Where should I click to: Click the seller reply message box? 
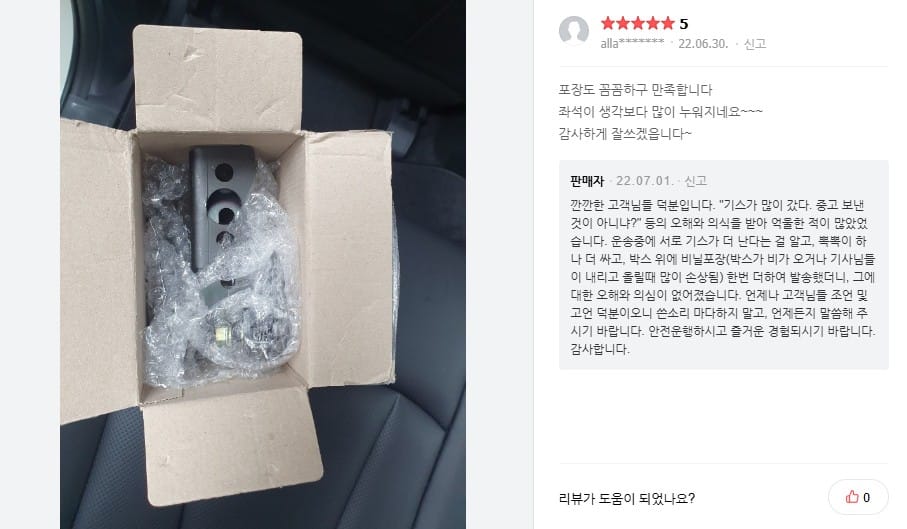click(723, 265)
